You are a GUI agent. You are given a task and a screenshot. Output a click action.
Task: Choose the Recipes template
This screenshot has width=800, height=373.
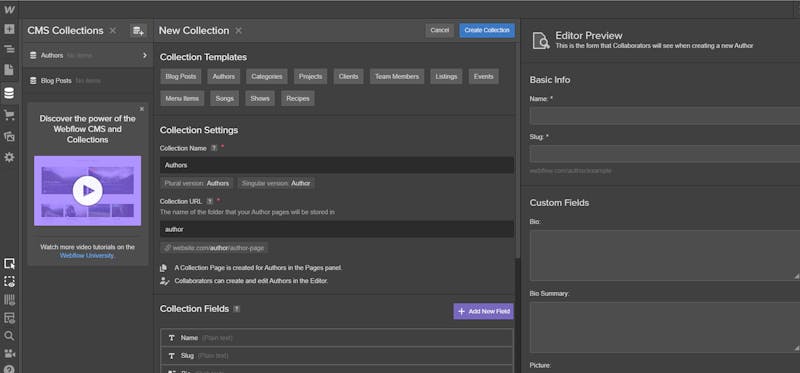click(298, 98)
